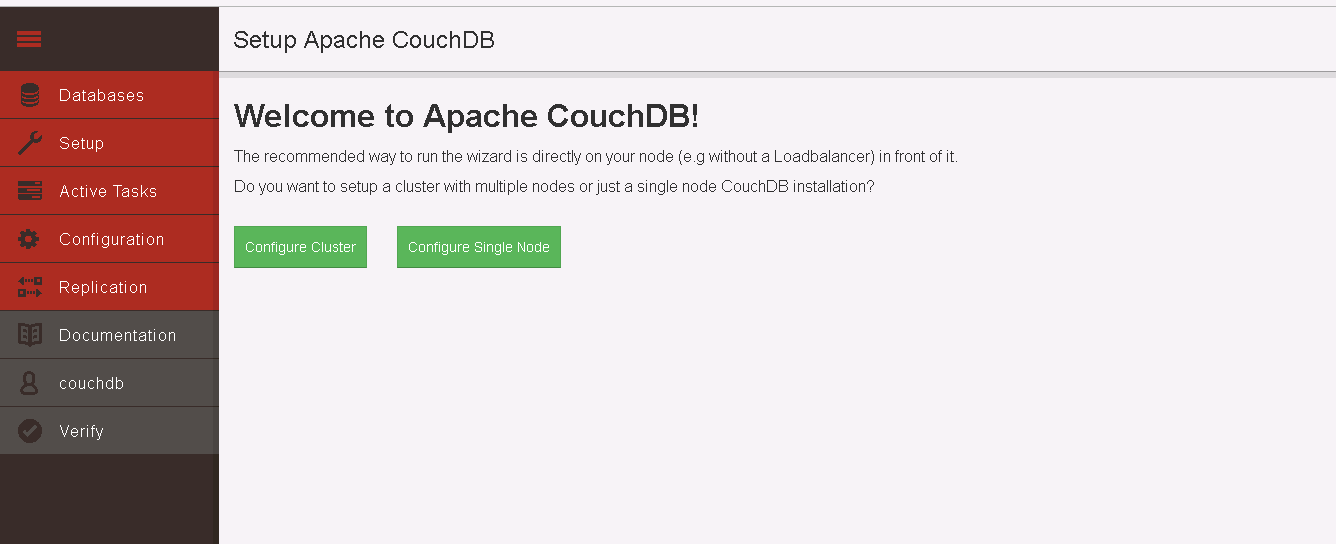Toggle the hamburger menu icon
Image resolution: width=1336 pixels, height=544 pixels.
tap(29, 40)
